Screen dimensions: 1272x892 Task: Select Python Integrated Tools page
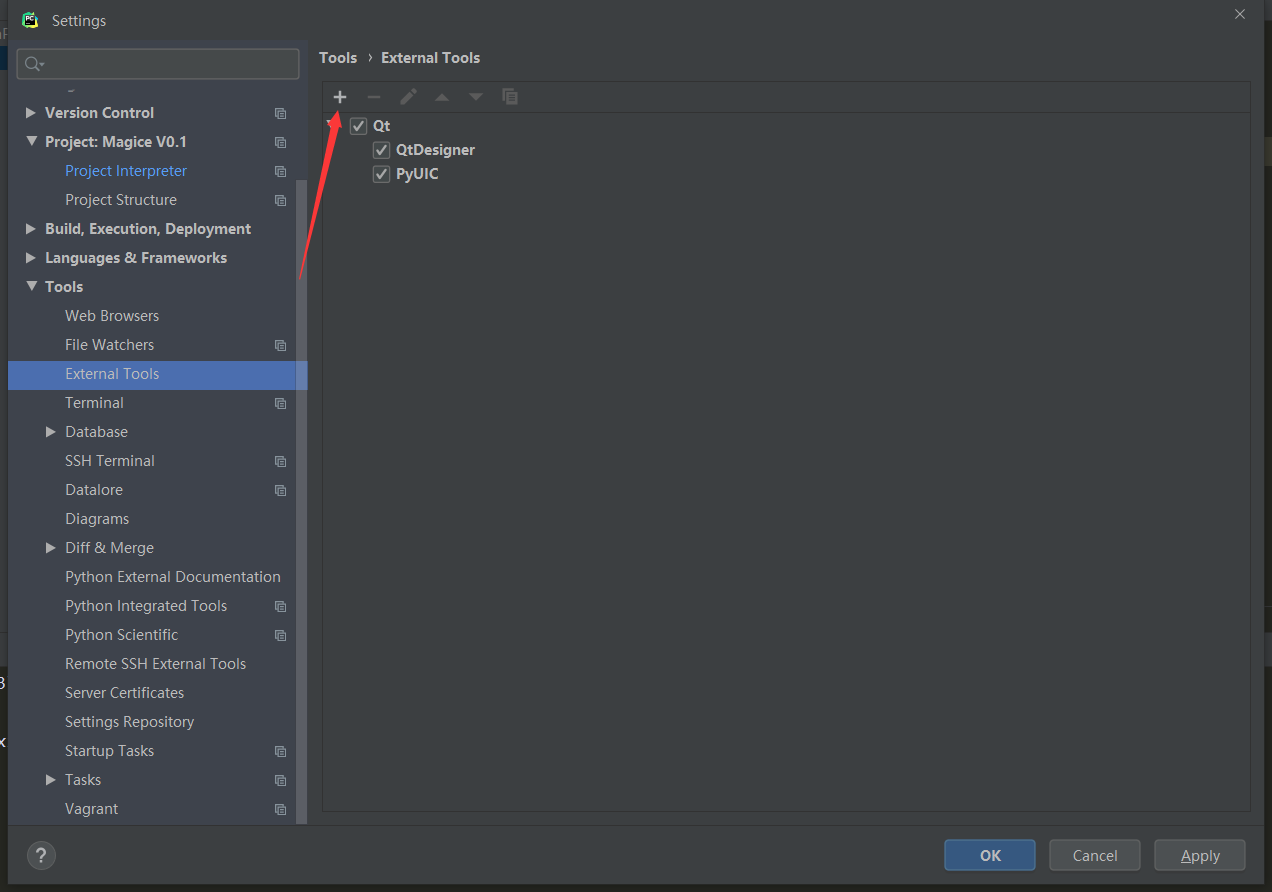click(146, 606)
